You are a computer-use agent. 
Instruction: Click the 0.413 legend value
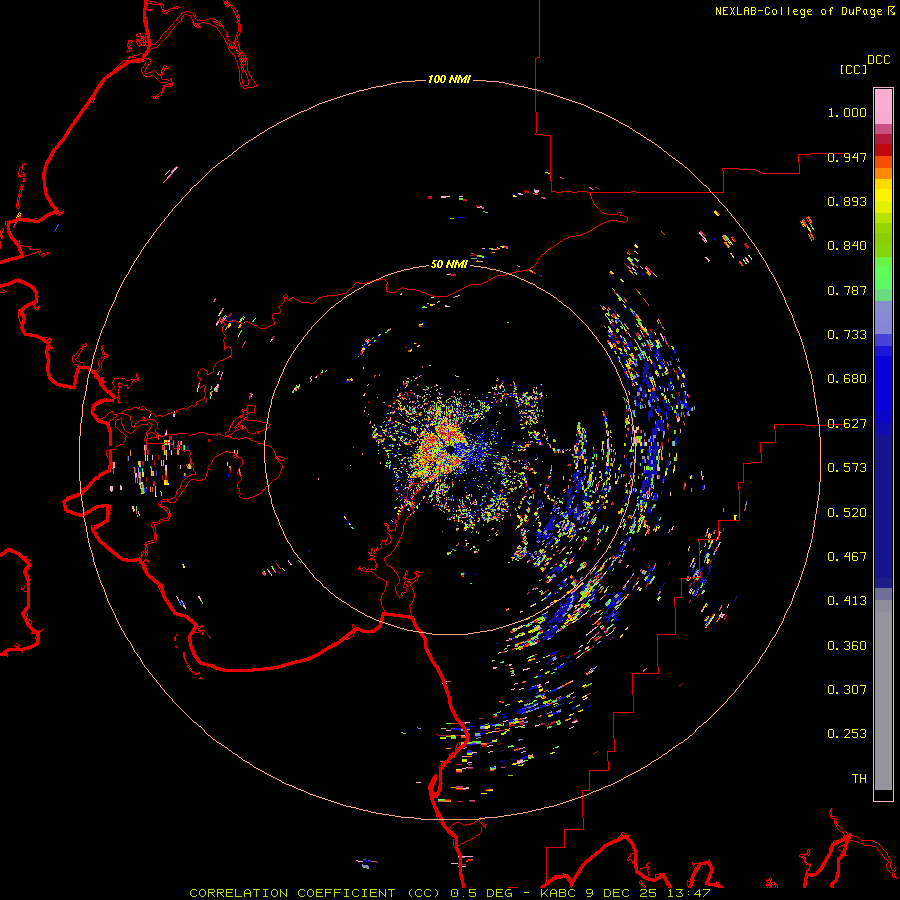point(847,601)
